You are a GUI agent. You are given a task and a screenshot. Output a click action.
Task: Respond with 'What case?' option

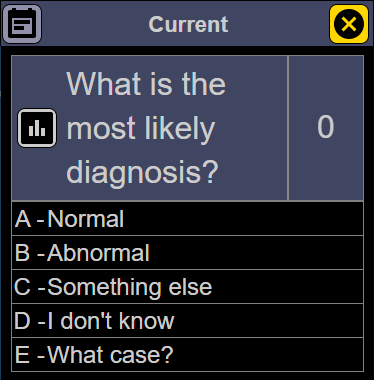click(187, 354)
